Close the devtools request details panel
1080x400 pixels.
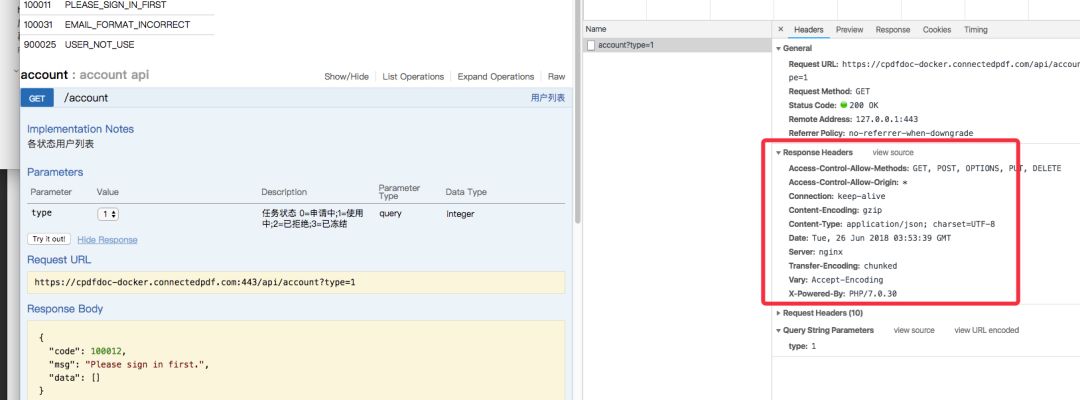(x=780, y=30)
